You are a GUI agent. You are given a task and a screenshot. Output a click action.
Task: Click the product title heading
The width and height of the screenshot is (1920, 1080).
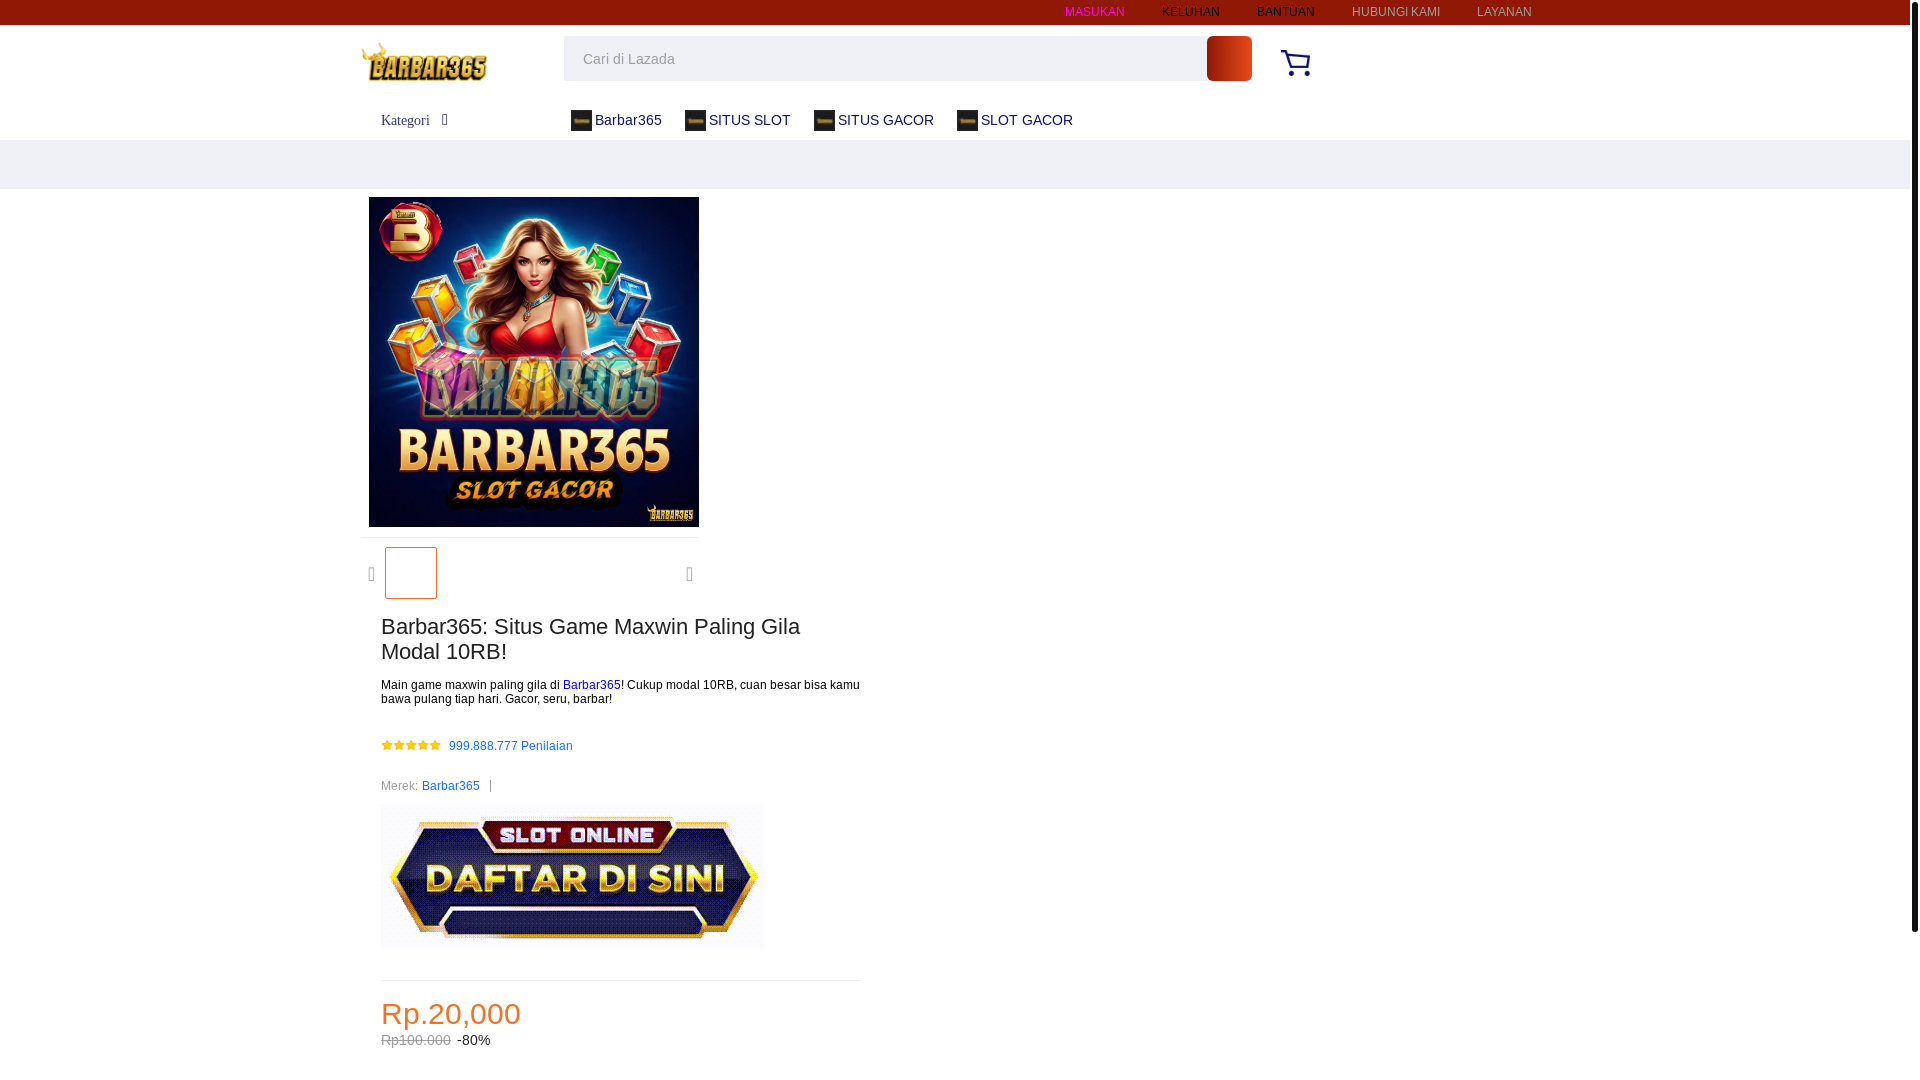(x=590, y=639)
